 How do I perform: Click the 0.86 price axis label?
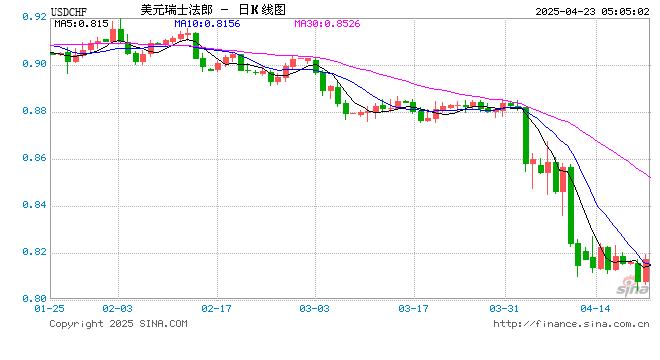coord(34,158)
